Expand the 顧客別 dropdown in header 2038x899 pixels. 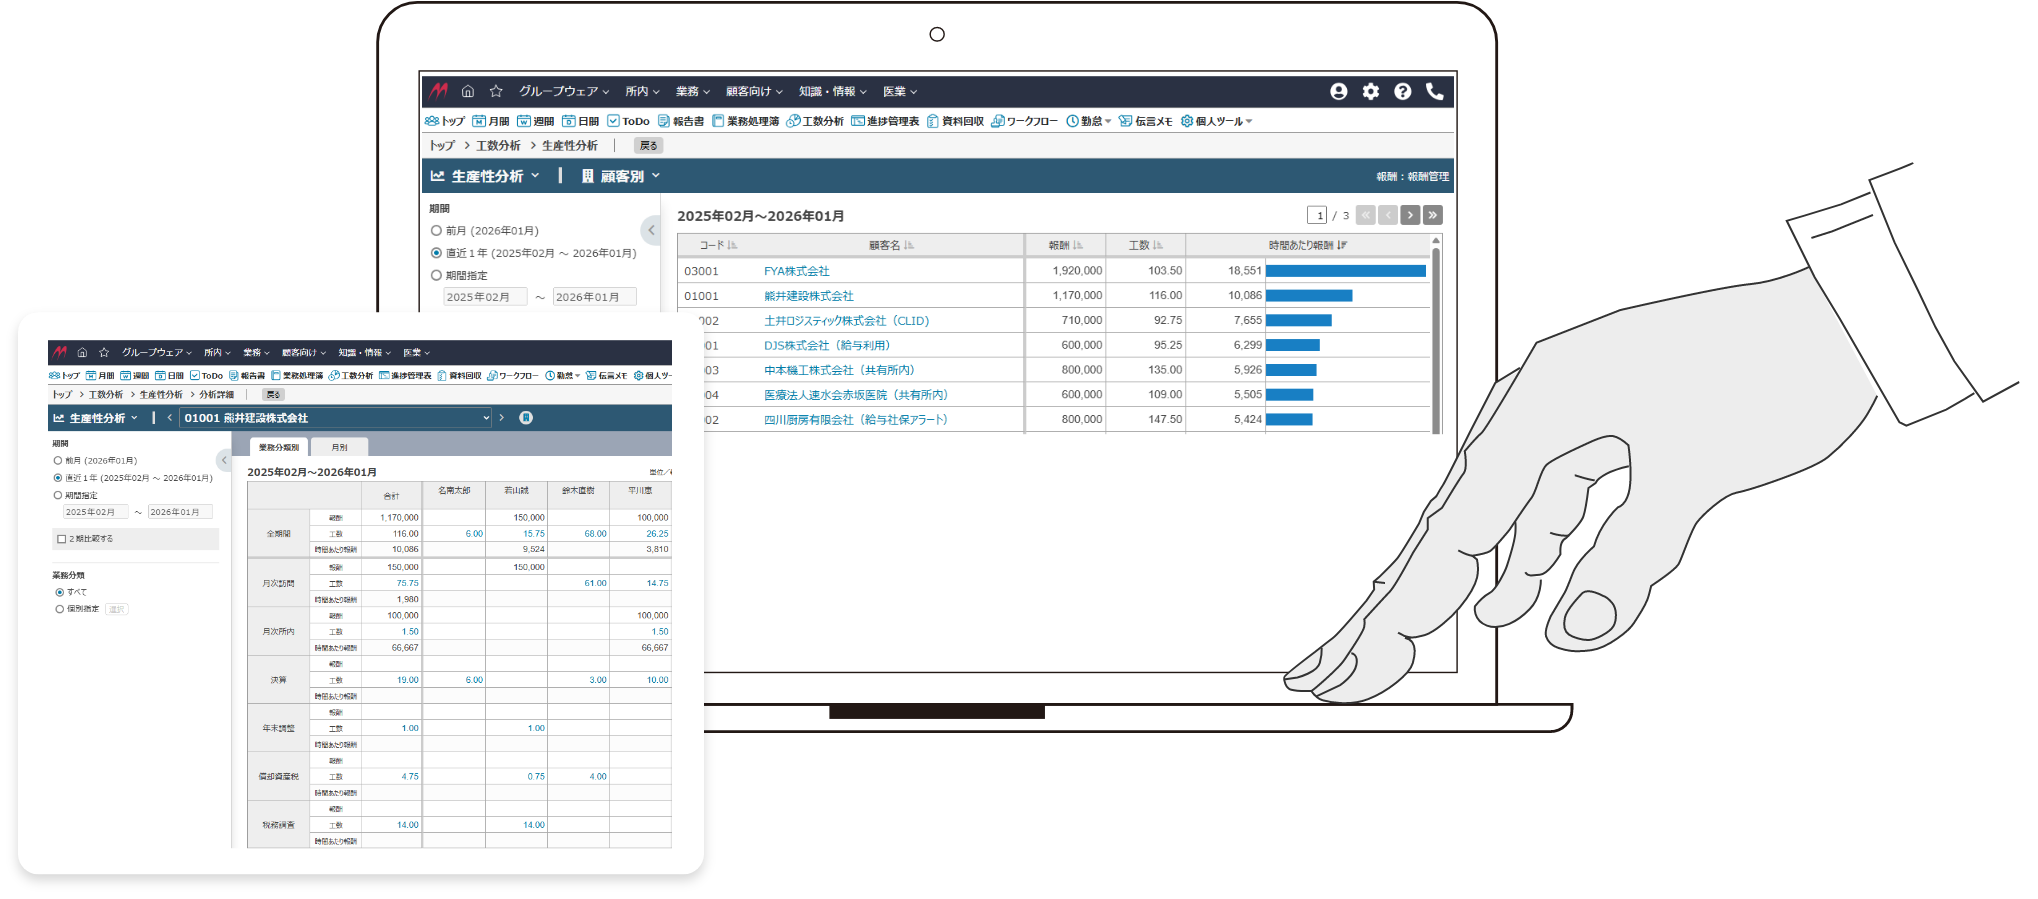pos(621,176)
